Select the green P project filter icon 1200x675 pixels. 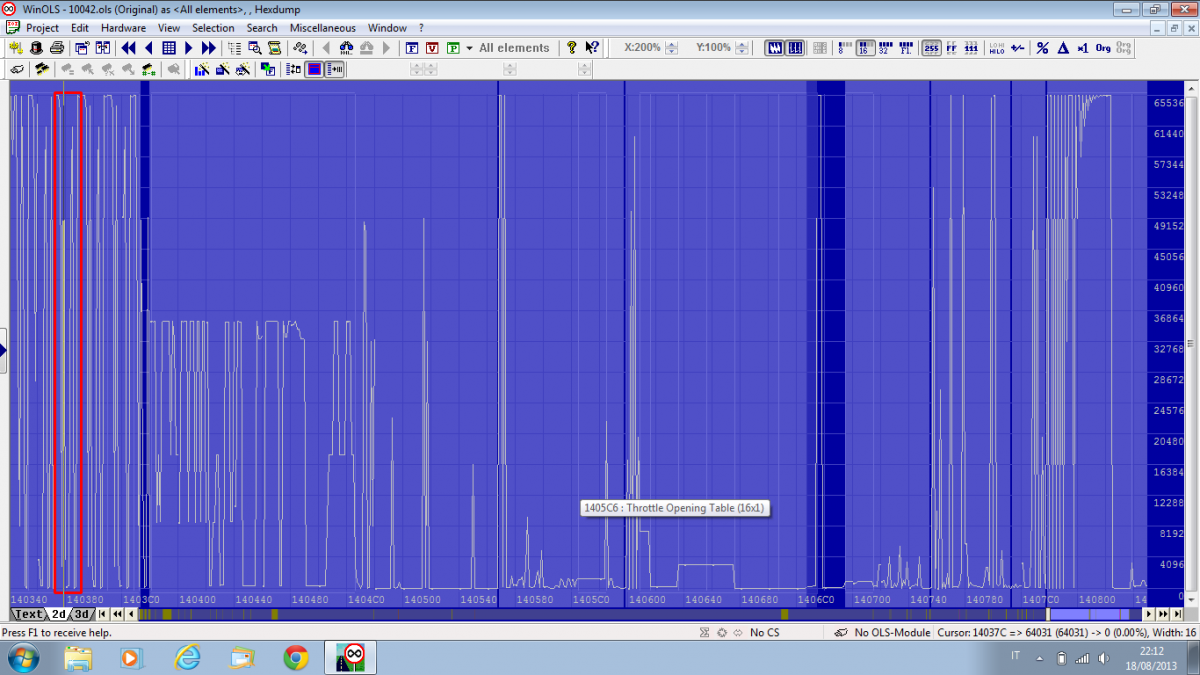[x=453, y=48]
